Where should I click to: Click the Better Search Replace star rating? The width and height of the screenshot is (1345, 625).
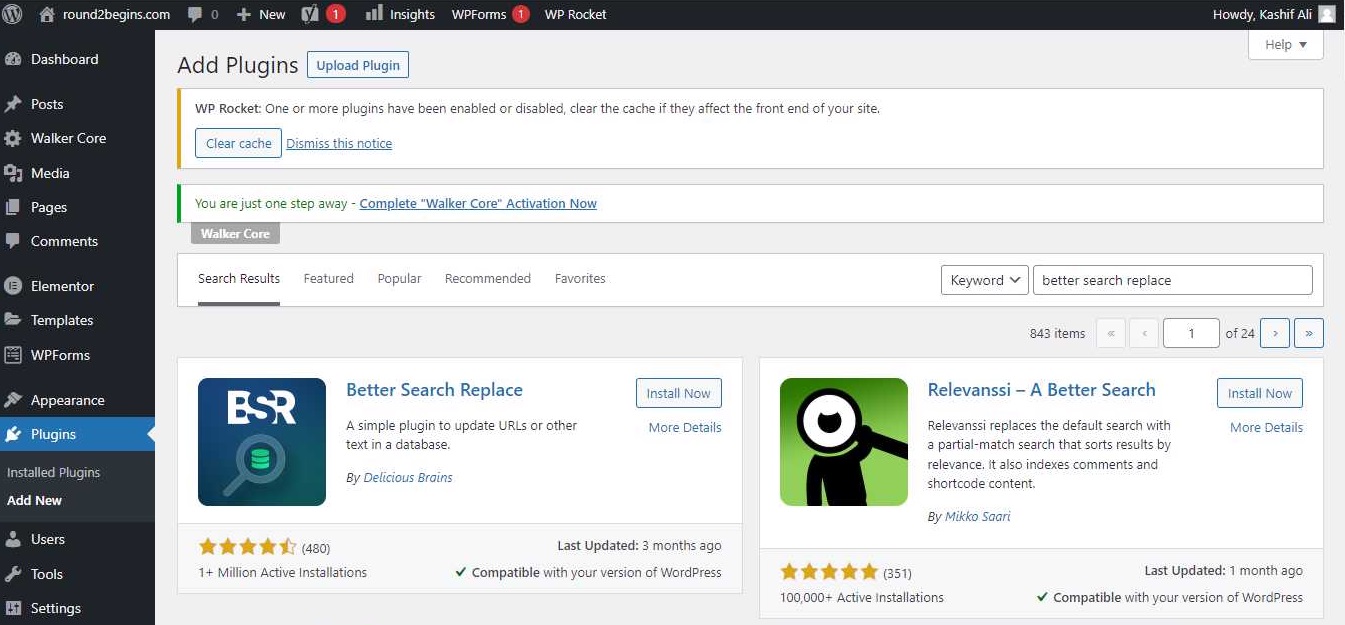point(247,546)
